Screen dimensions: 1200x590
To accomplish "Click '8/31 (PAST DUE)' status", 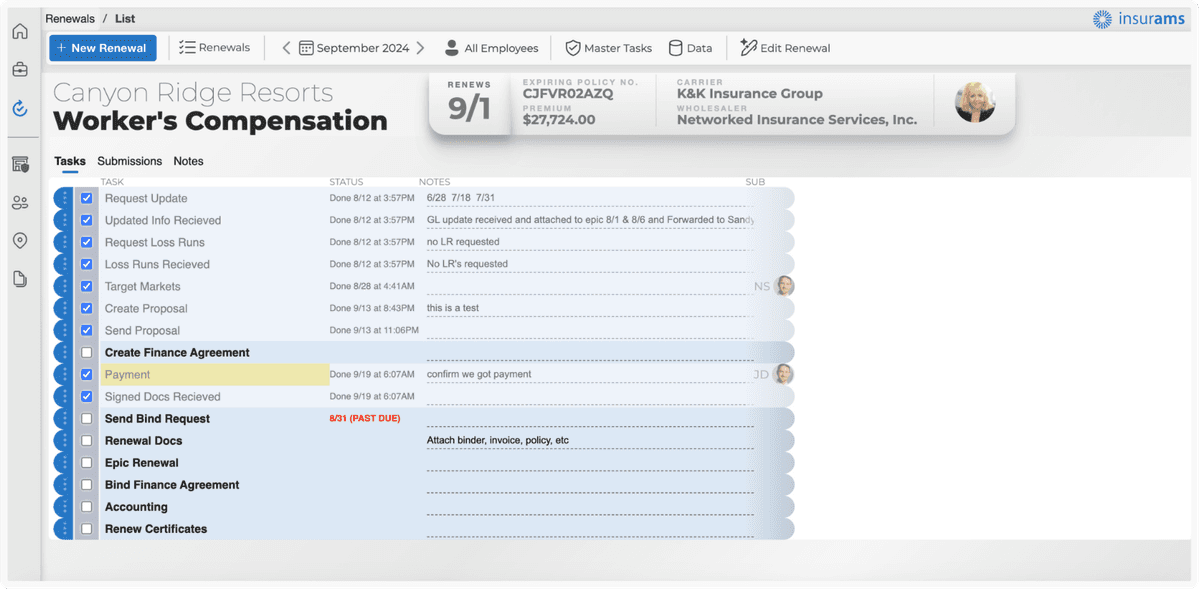I will click(366, 418).
